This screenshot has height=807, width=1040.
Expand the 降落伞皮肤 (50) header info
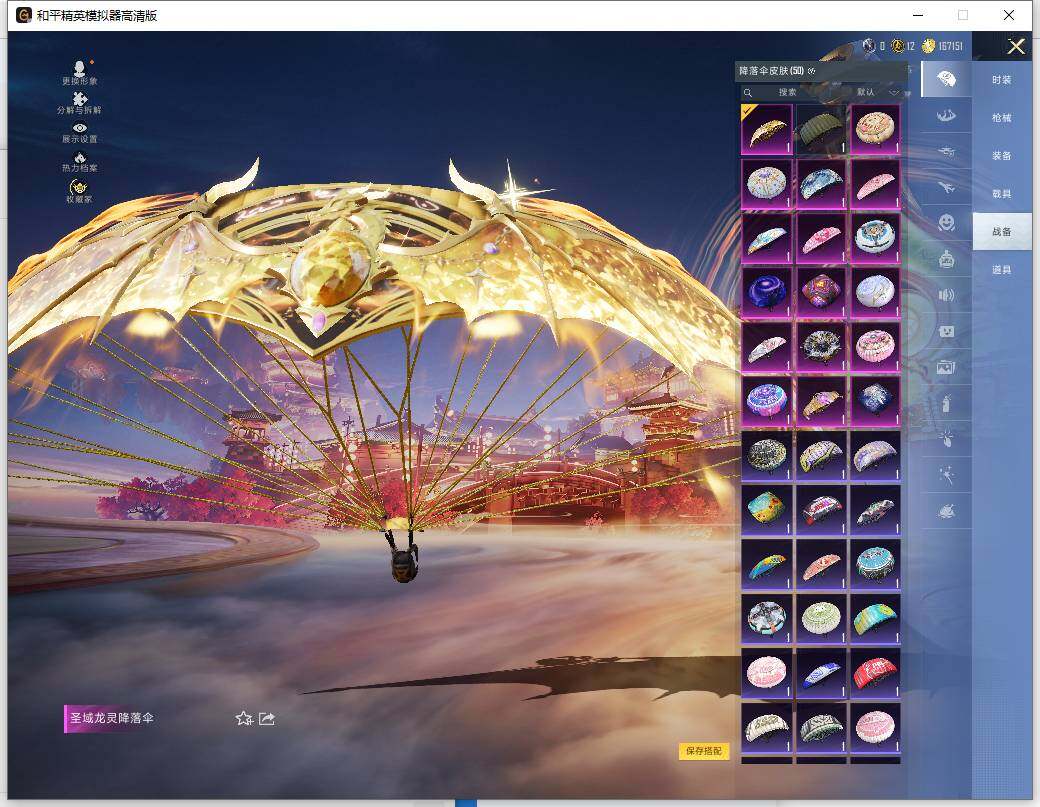(812, 71)
